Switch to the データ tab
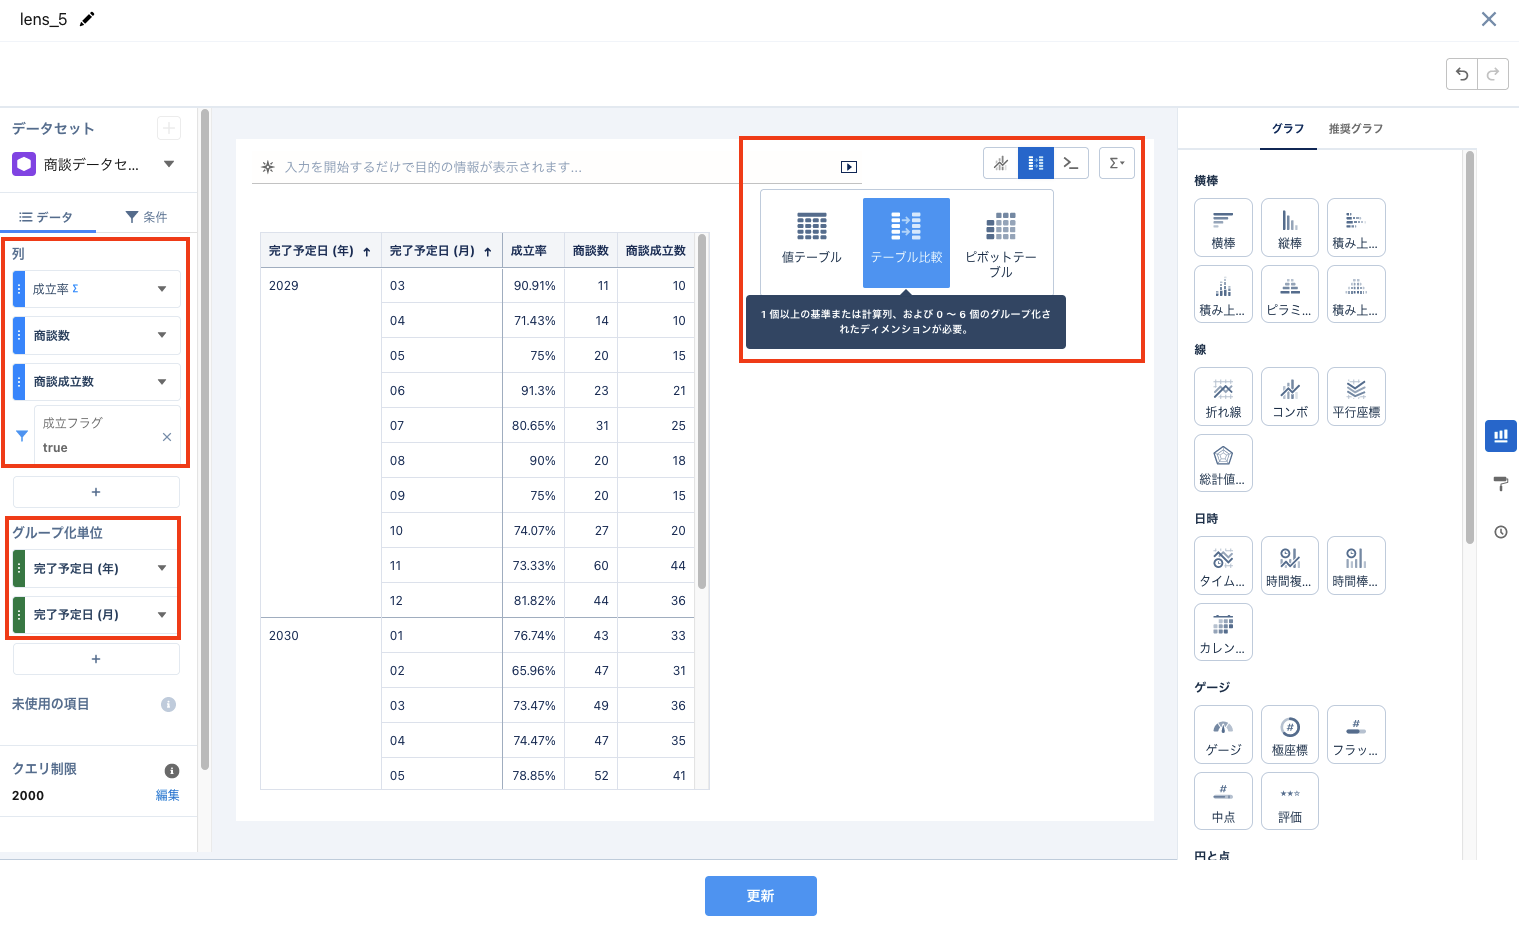 point(47,217)
